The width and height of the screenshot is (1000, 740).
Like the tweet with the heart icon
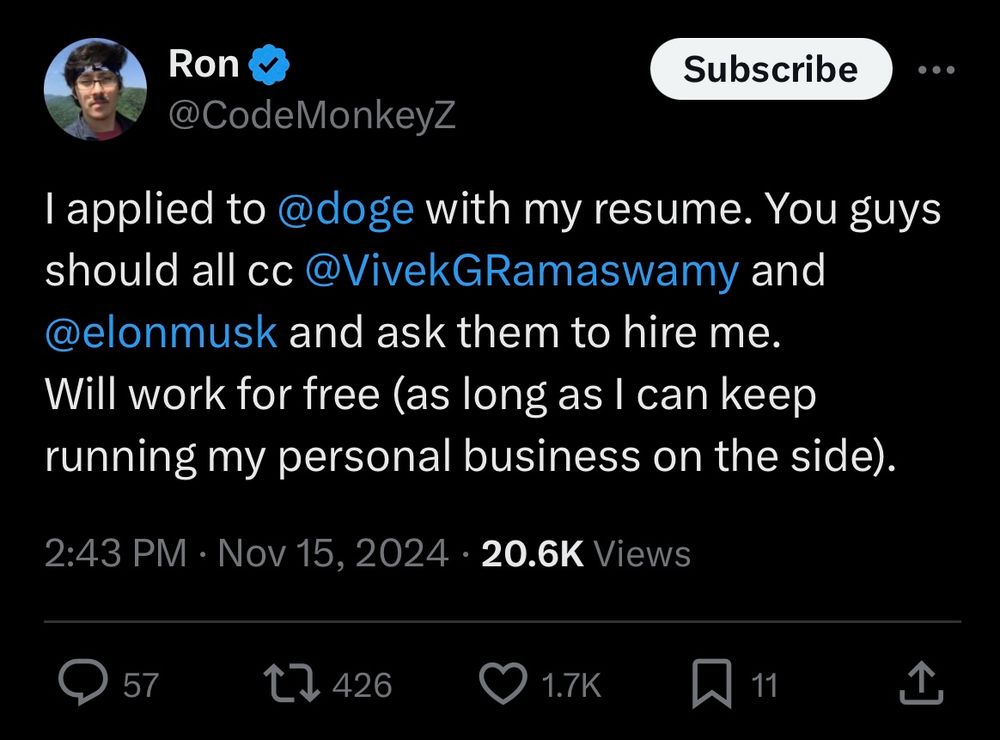pyautogui.click(x=504, y=683)
